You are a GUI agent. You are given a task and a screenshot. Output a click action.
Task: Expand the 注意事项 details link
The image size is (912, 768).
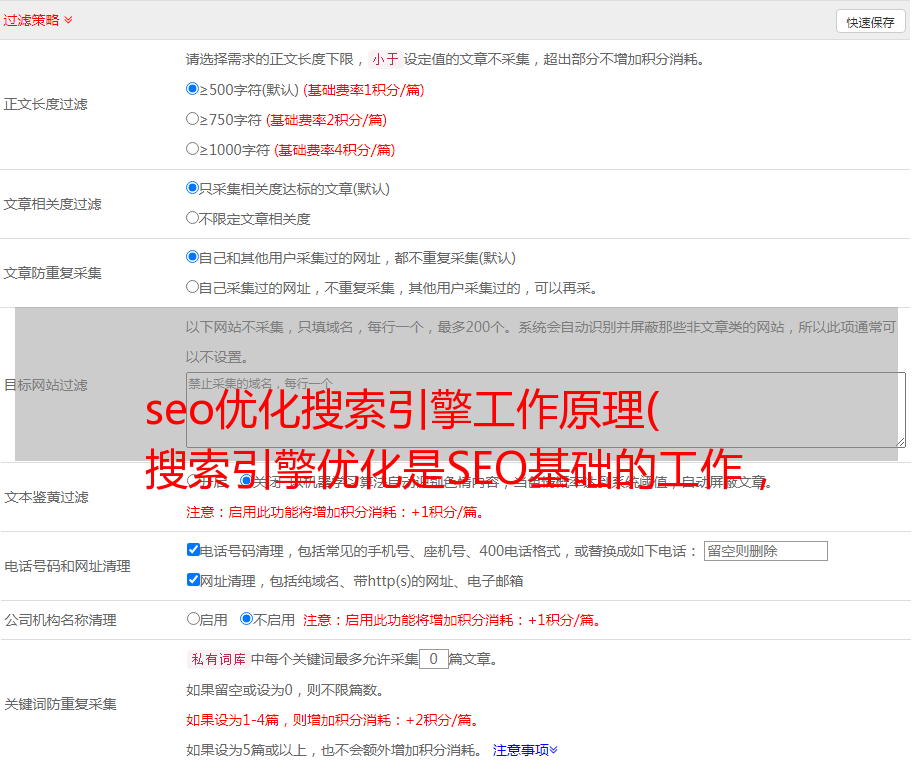[x=525, y=750]
